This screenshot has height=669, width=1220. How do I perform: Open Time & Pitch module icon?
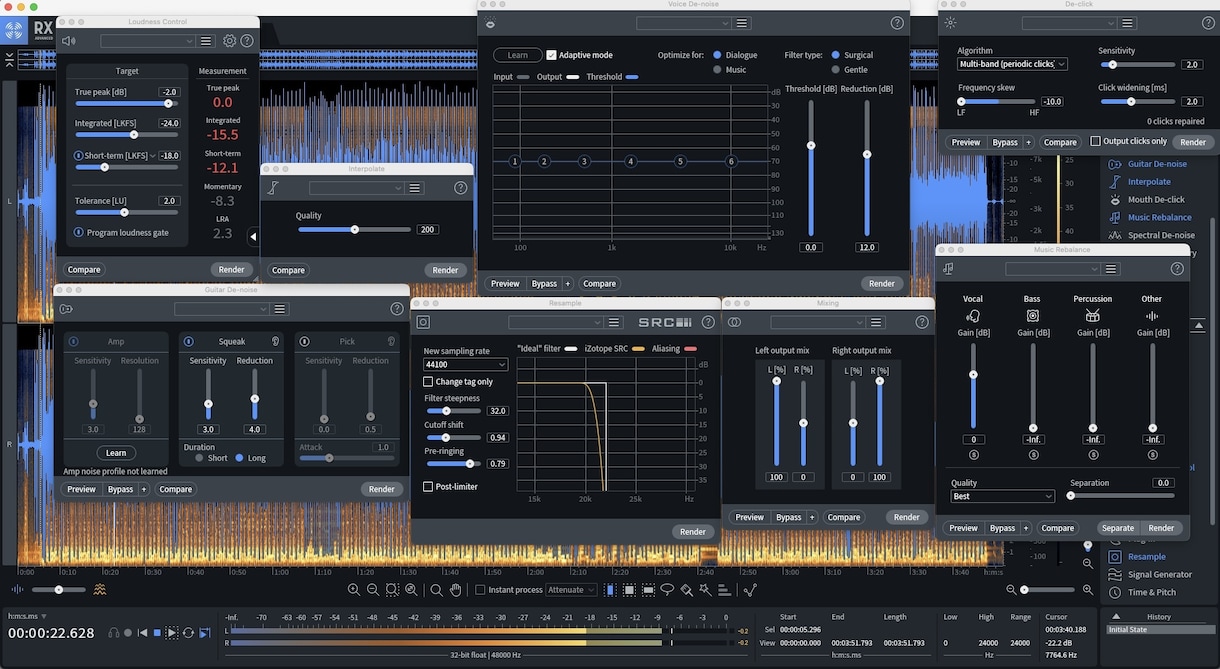pos(1115,593)
